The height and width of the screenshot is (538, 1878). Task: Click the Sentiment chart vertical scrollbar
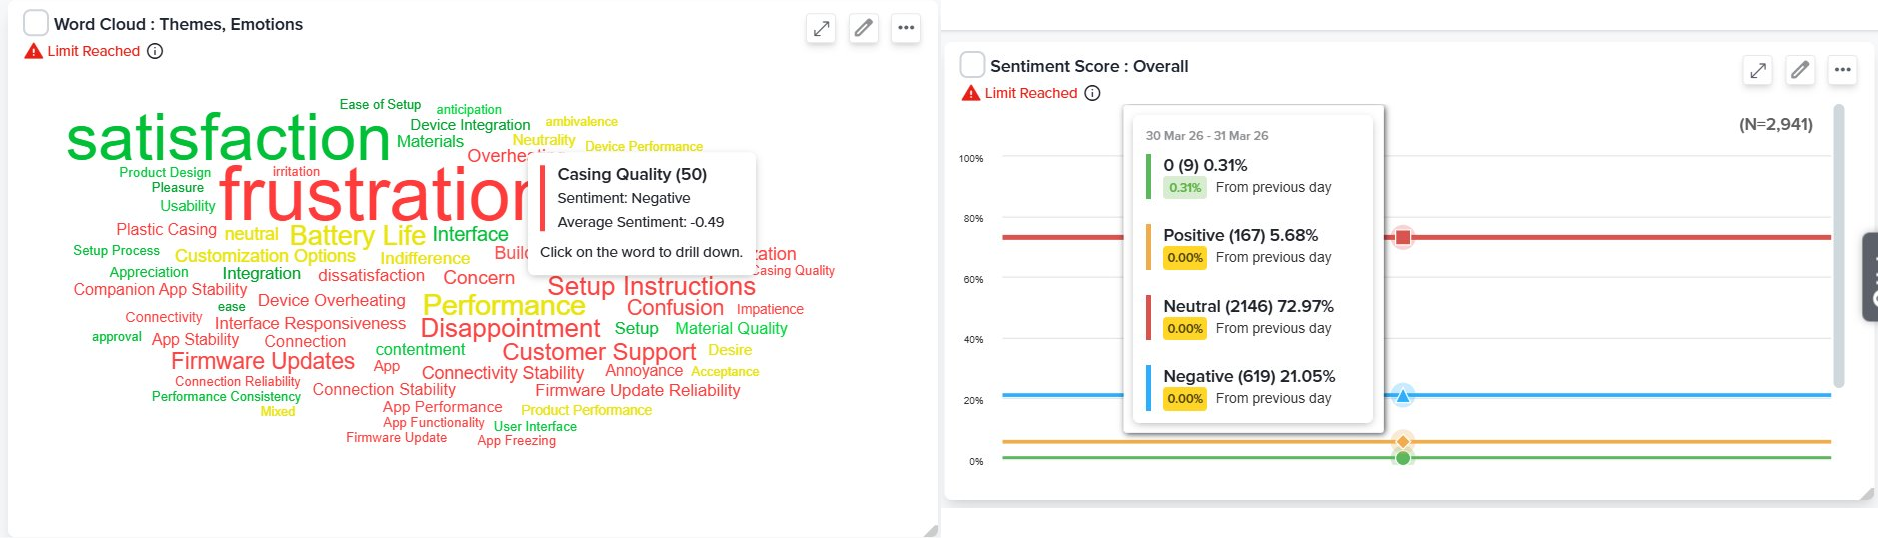[1839, 245]
